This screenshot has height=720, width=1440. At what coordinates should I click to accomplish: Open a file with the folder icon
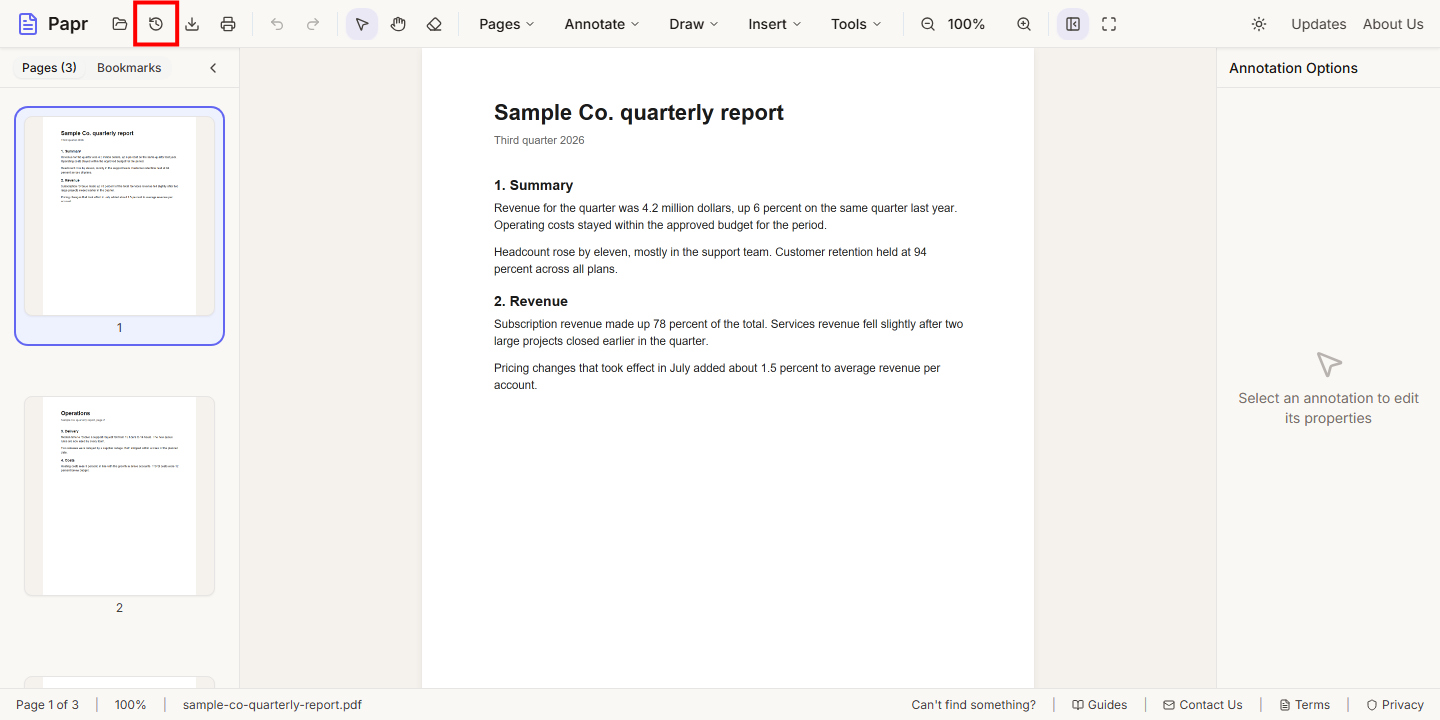tap(120, 24)
